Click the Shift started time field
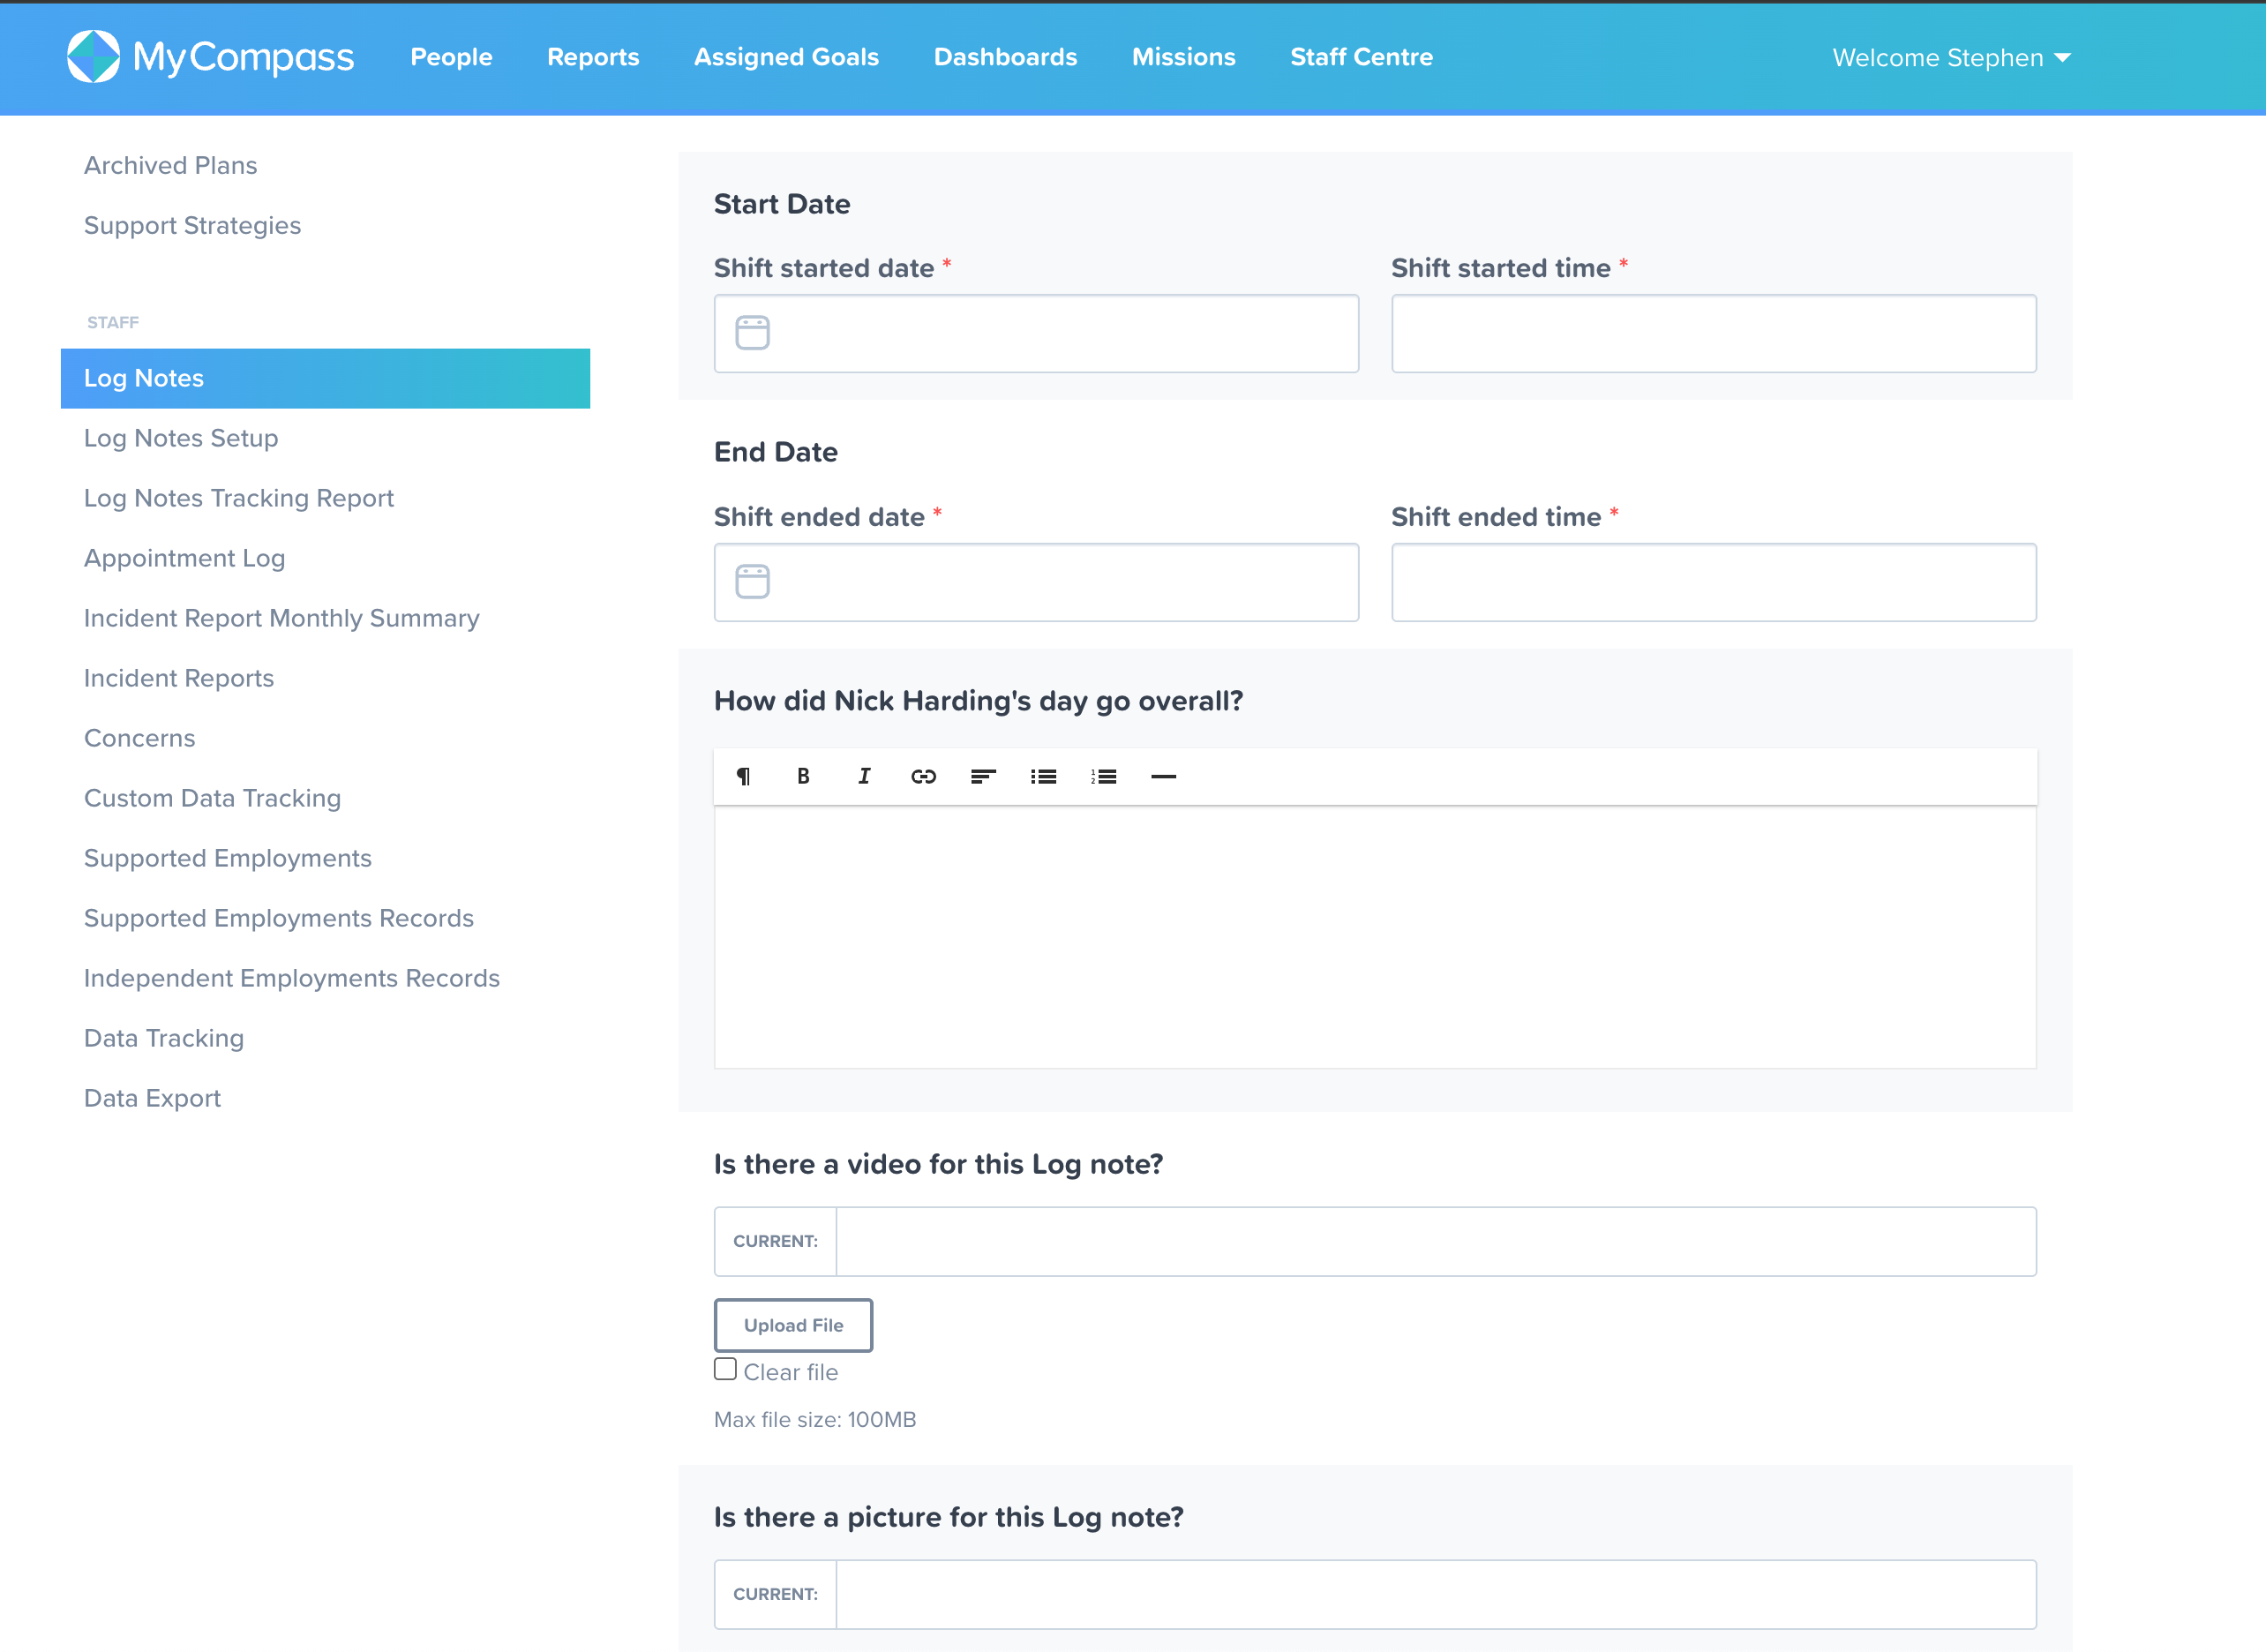2266x1652 pixels. (1713, 333)
